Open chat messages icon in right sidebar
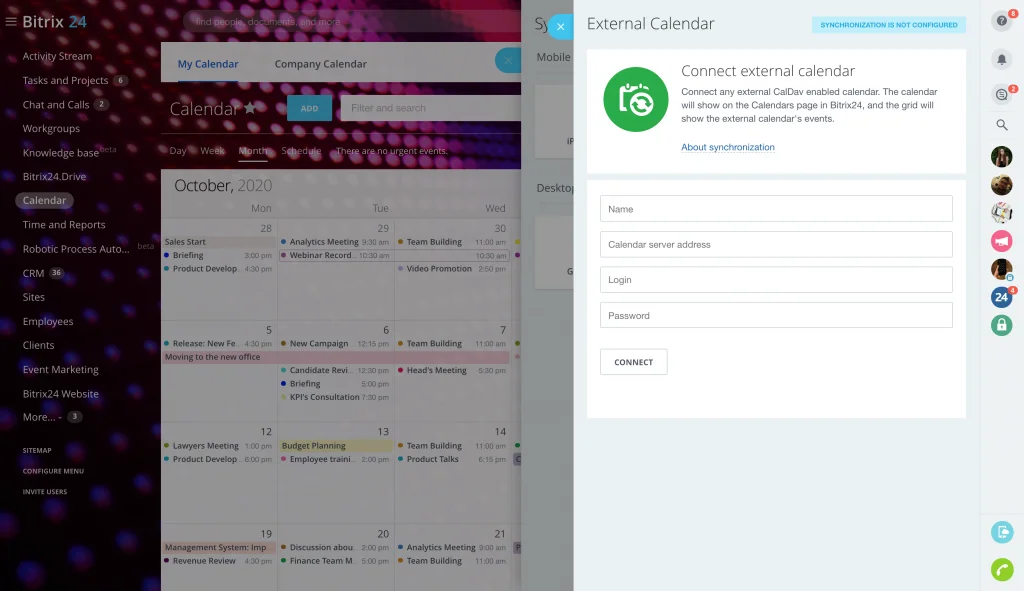 tap(1001, 94)
